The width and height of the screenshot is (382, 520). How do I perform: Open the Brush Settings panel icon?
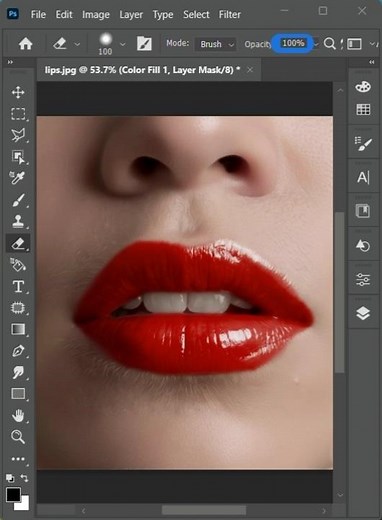(363, 143)
